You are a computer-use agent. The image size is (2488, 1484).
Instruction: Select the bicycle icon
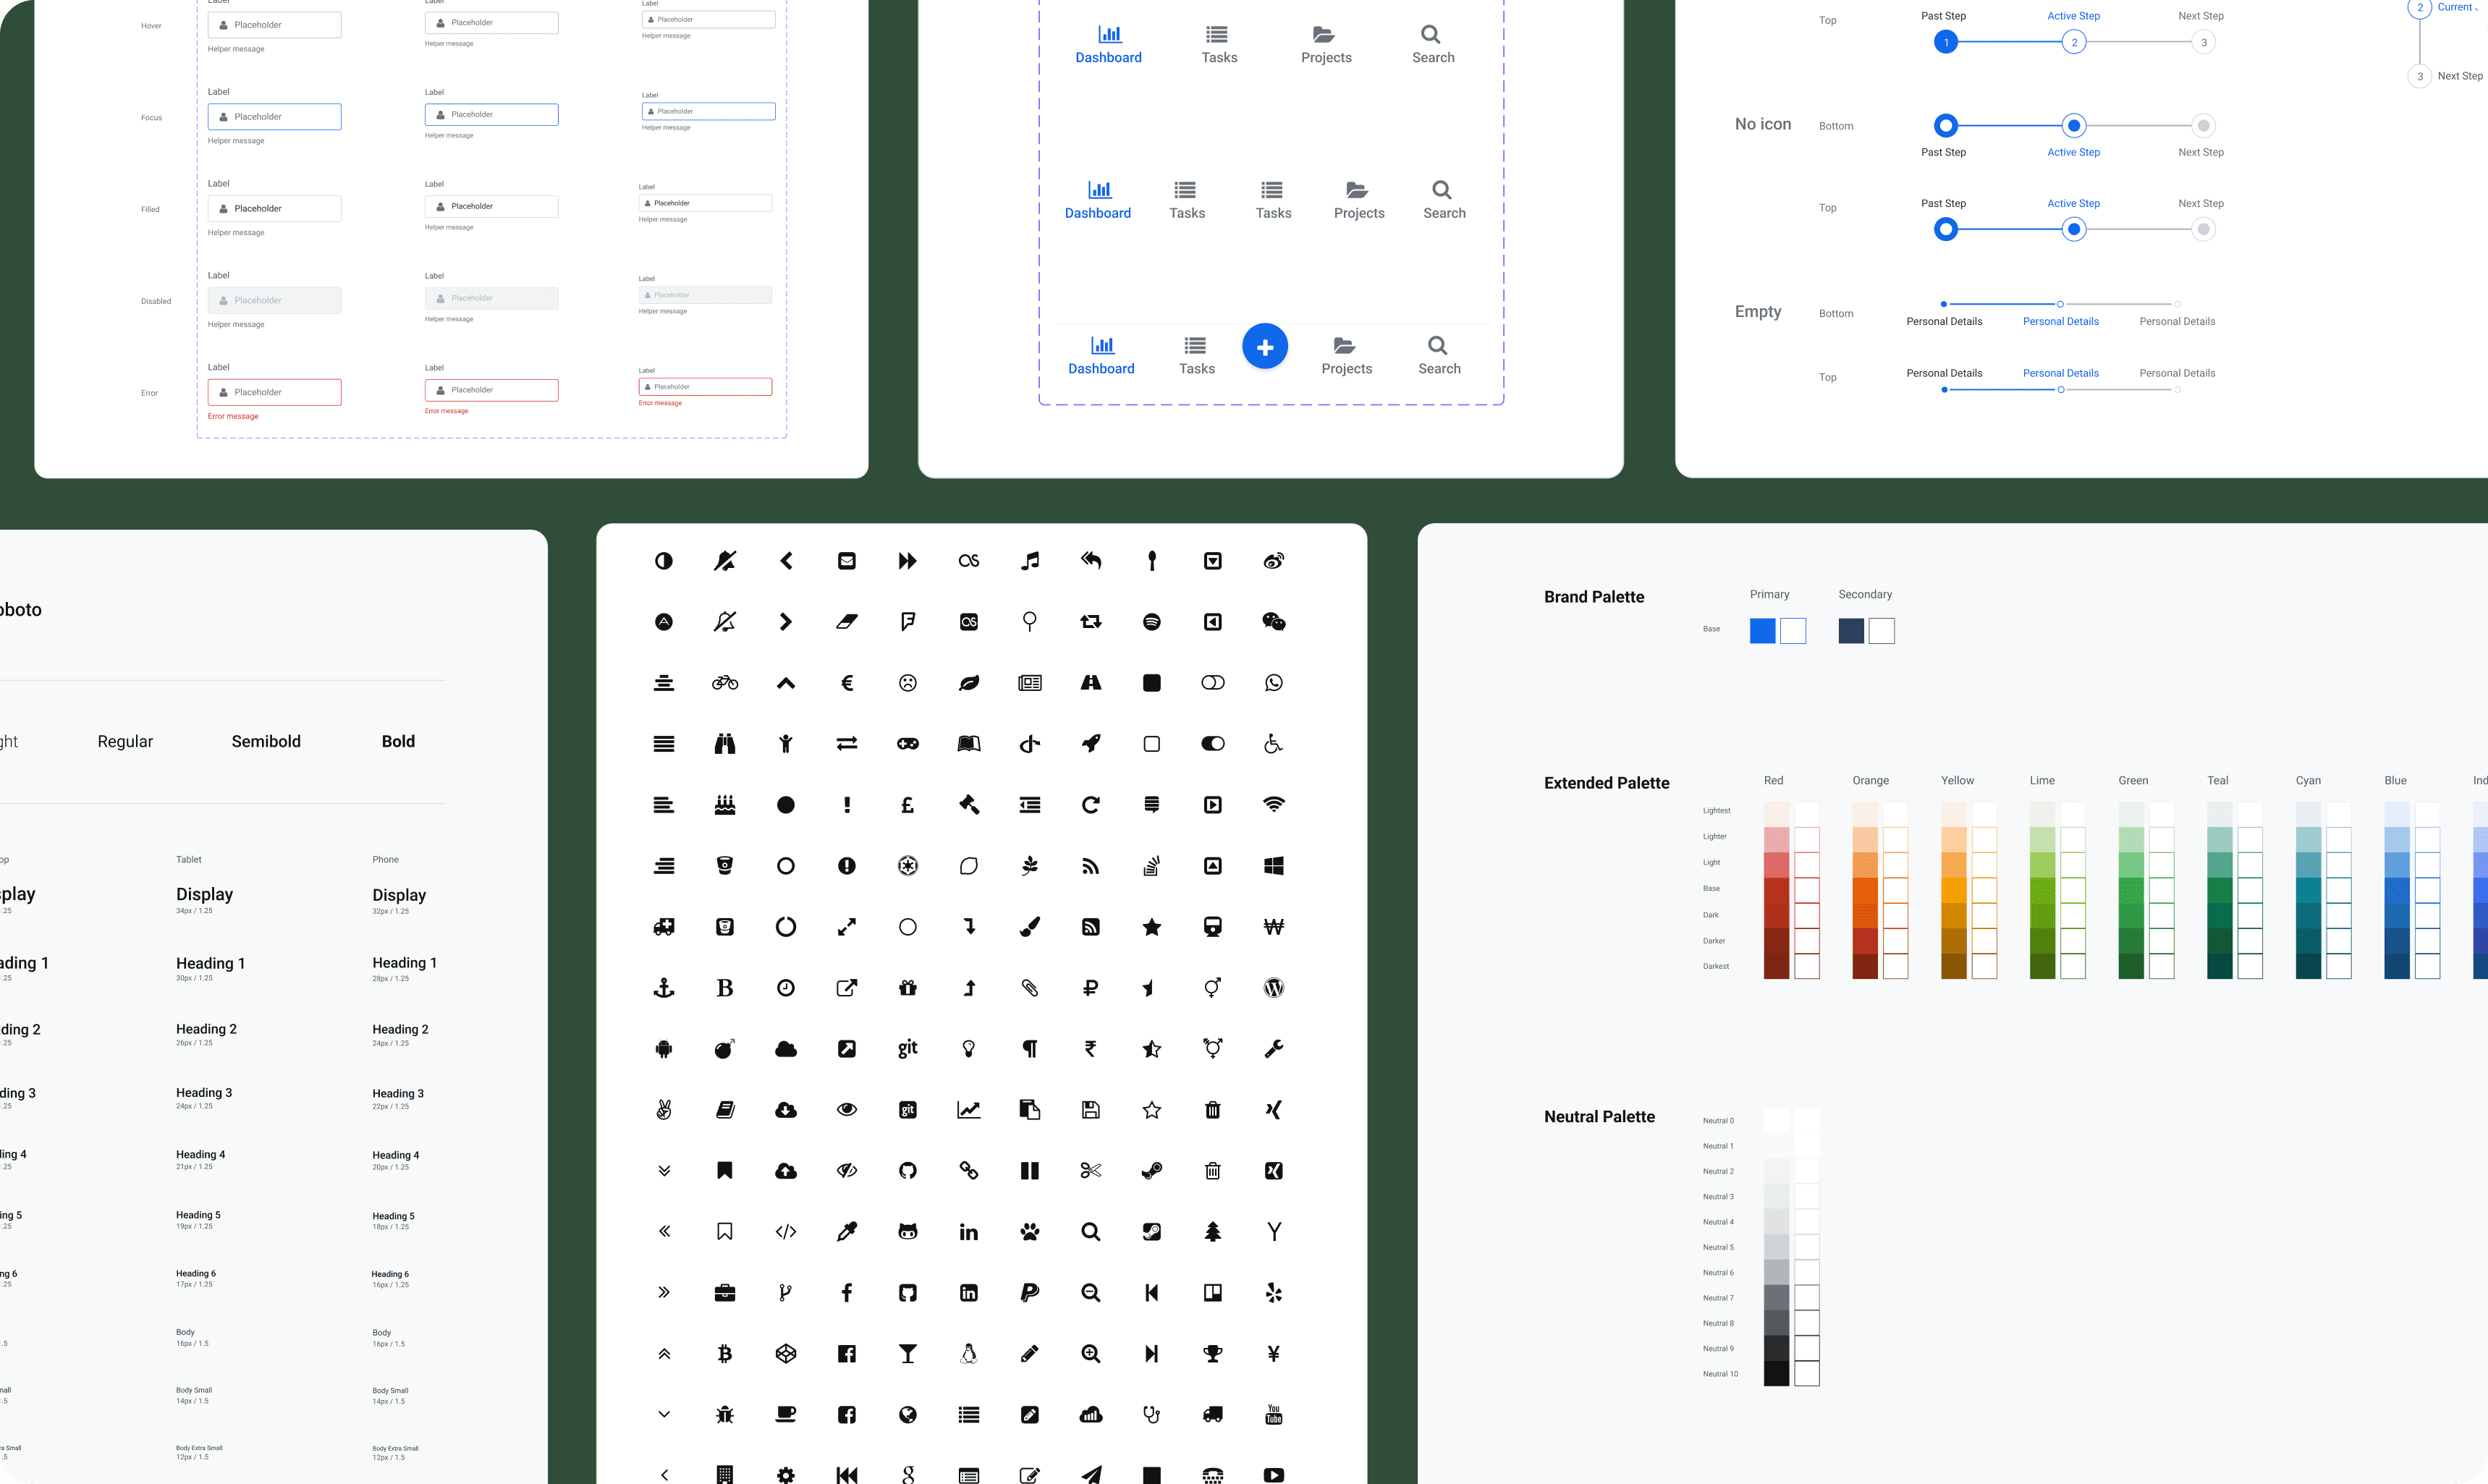click(725, 683)
